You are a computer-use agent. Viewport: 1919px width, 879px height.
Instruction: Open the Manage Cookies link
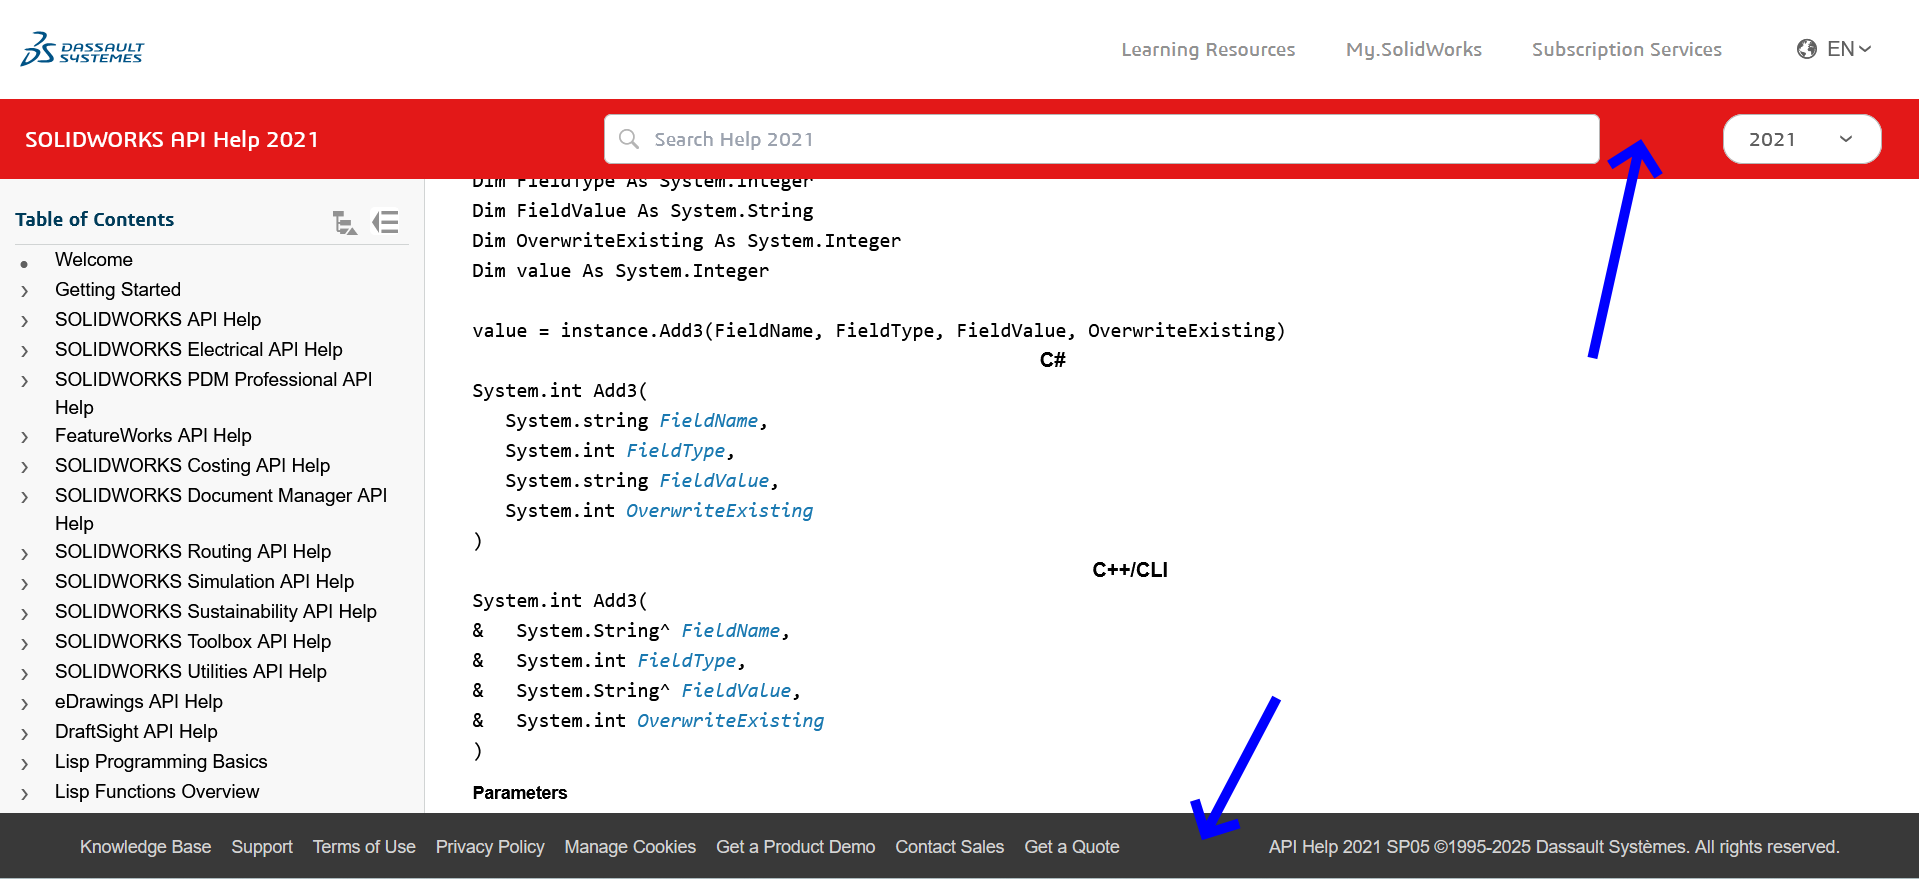629,847
